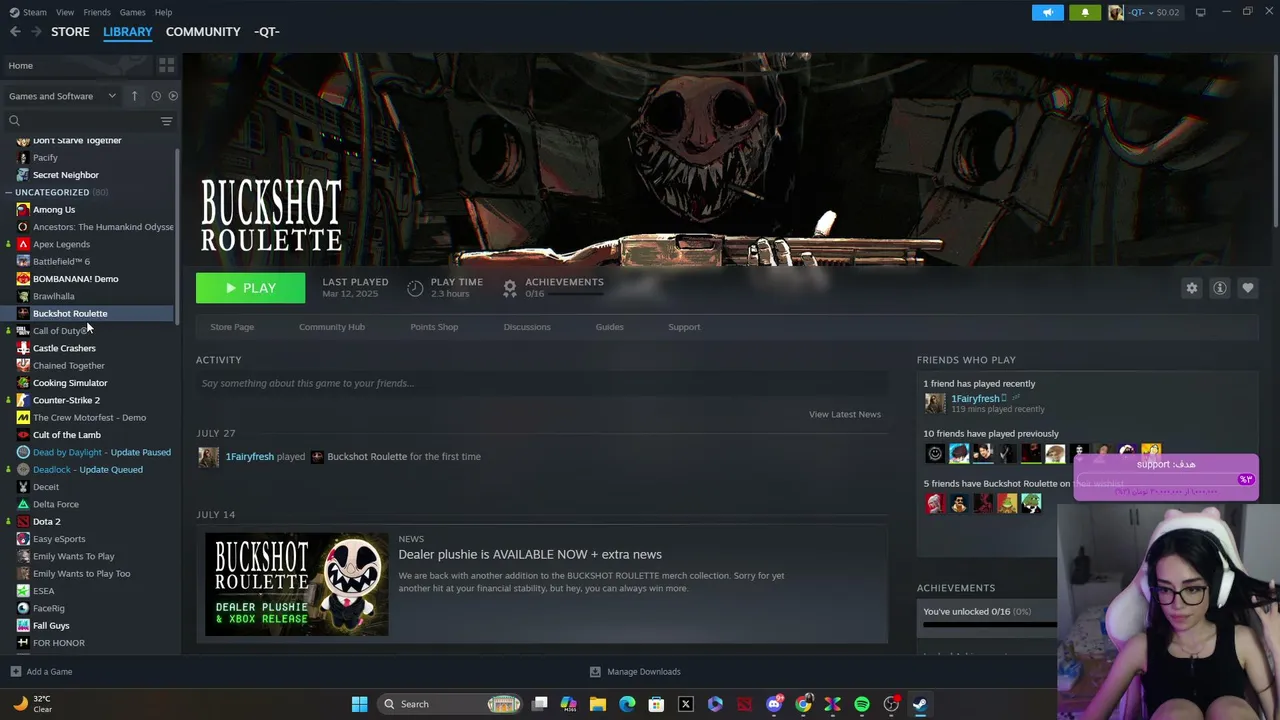Select Secret Neighbor in the library
The width and height of the screenshot is (1280, 720).
(65, 175)
